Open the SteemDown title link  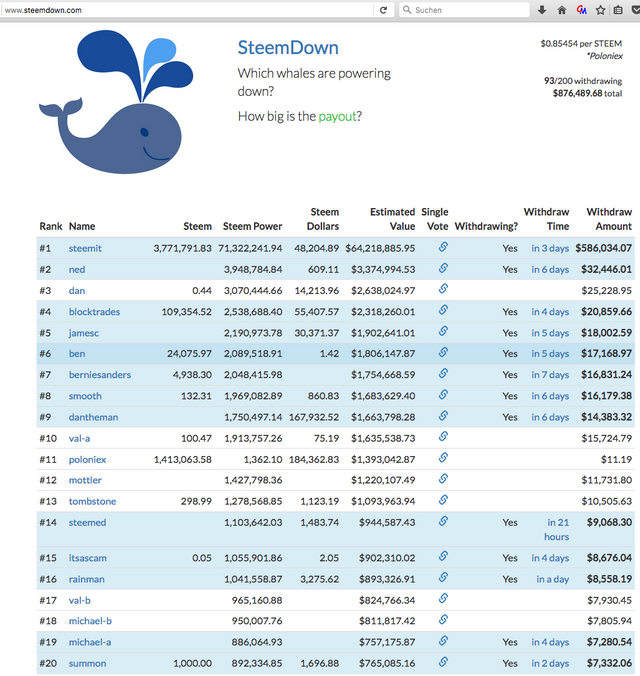[x=288, y=47]
